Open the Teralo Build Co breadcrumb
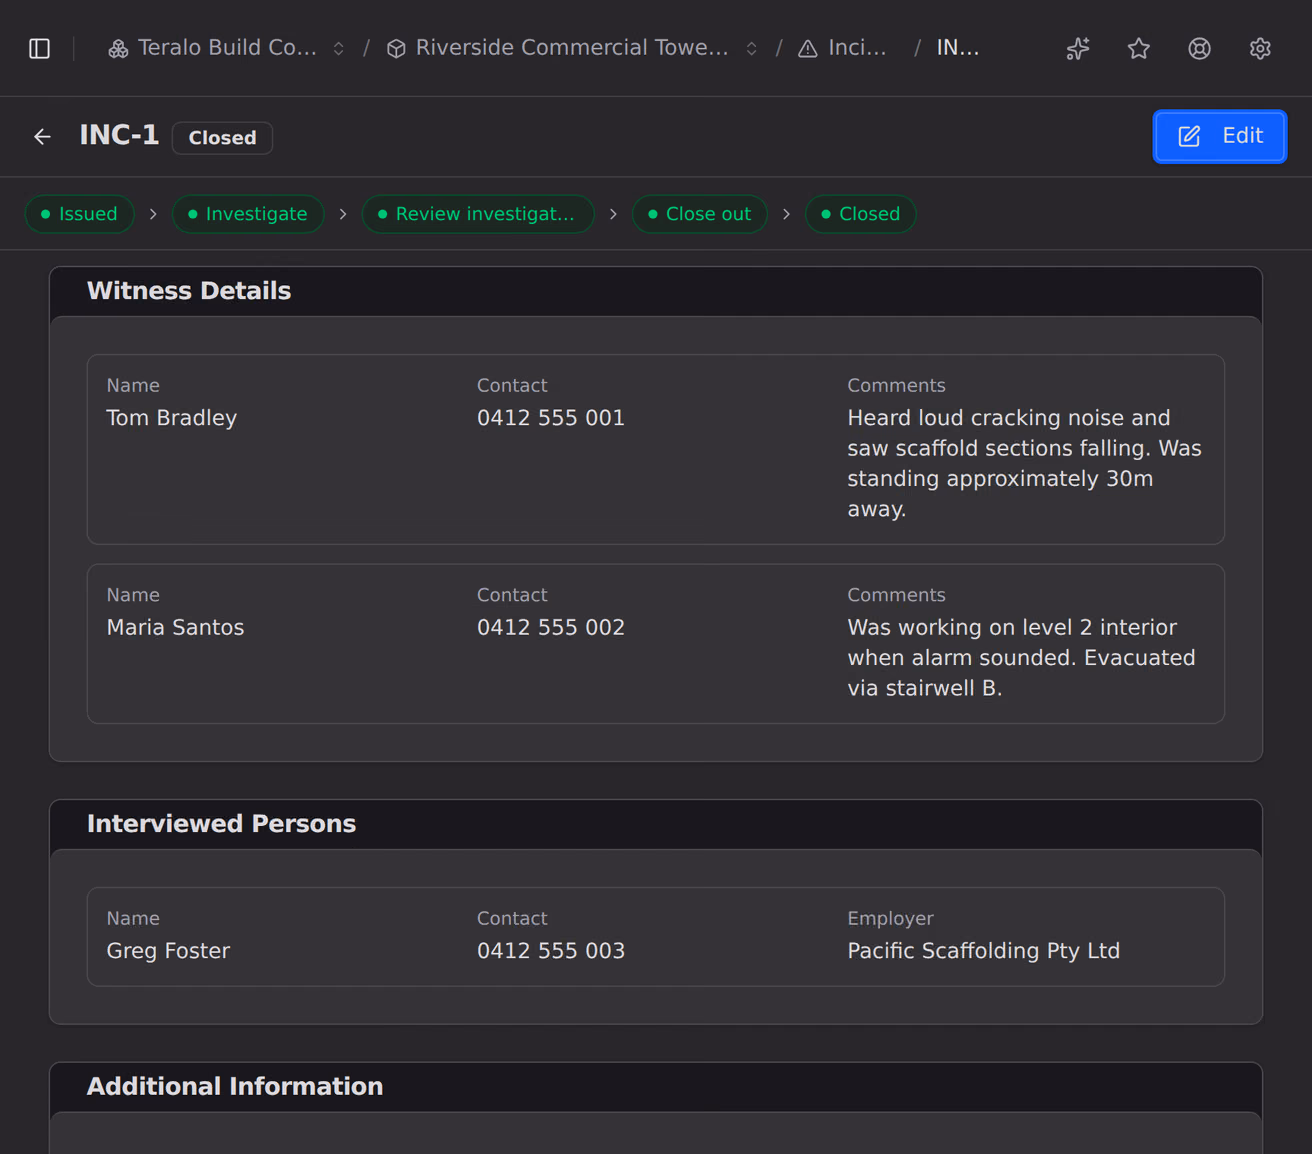This screenshot has height=1154, width=1312. pyautogui.click(x=227, y=48)
